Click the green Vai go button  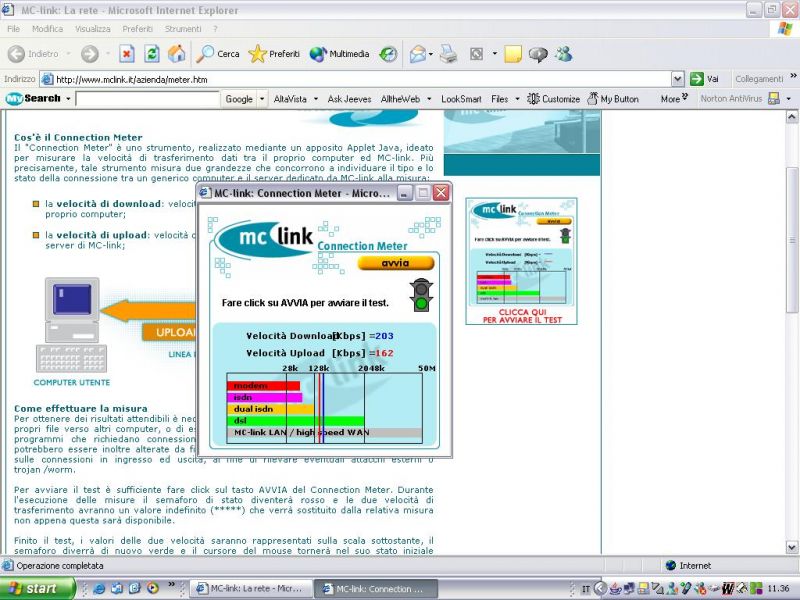pos(705,79)
